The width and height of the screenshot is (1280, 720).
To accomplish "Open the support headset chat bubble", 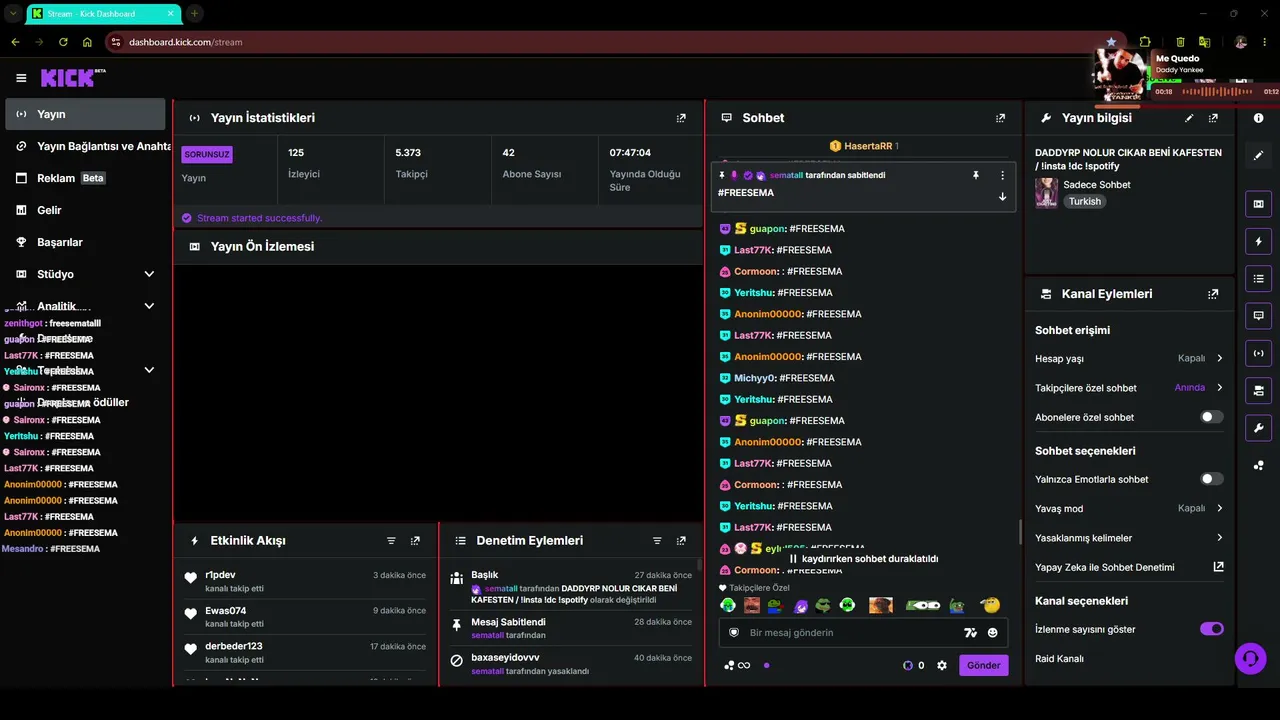I will 1250,658.
